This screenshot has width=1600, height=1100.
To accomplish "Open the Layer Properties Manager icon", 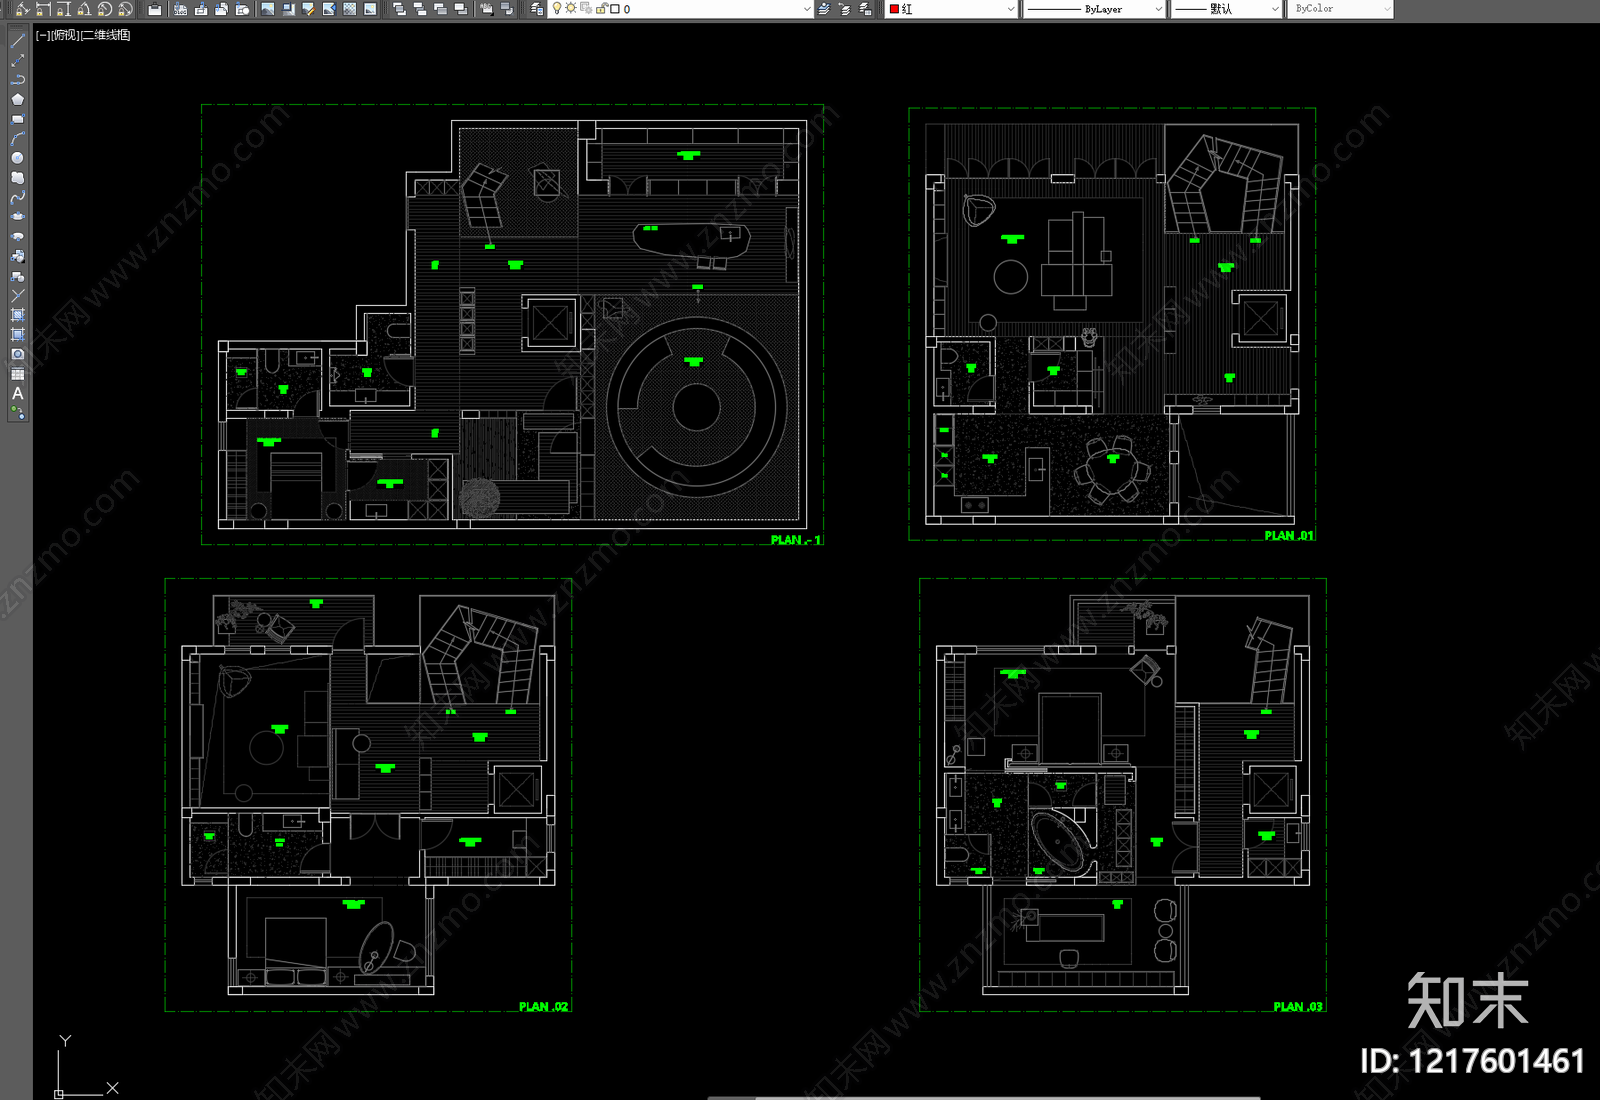I will [538, 9].
